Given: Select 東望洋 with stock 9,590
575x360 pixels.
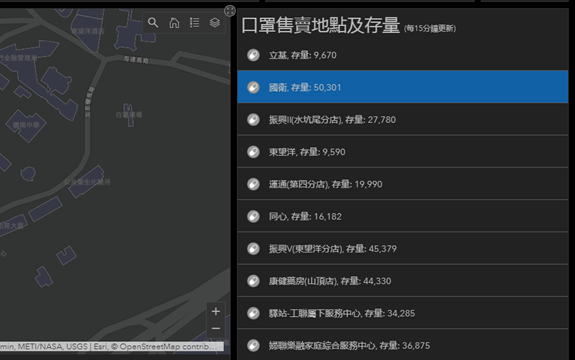Looking at the screenshot, I should tap(403, 152).
